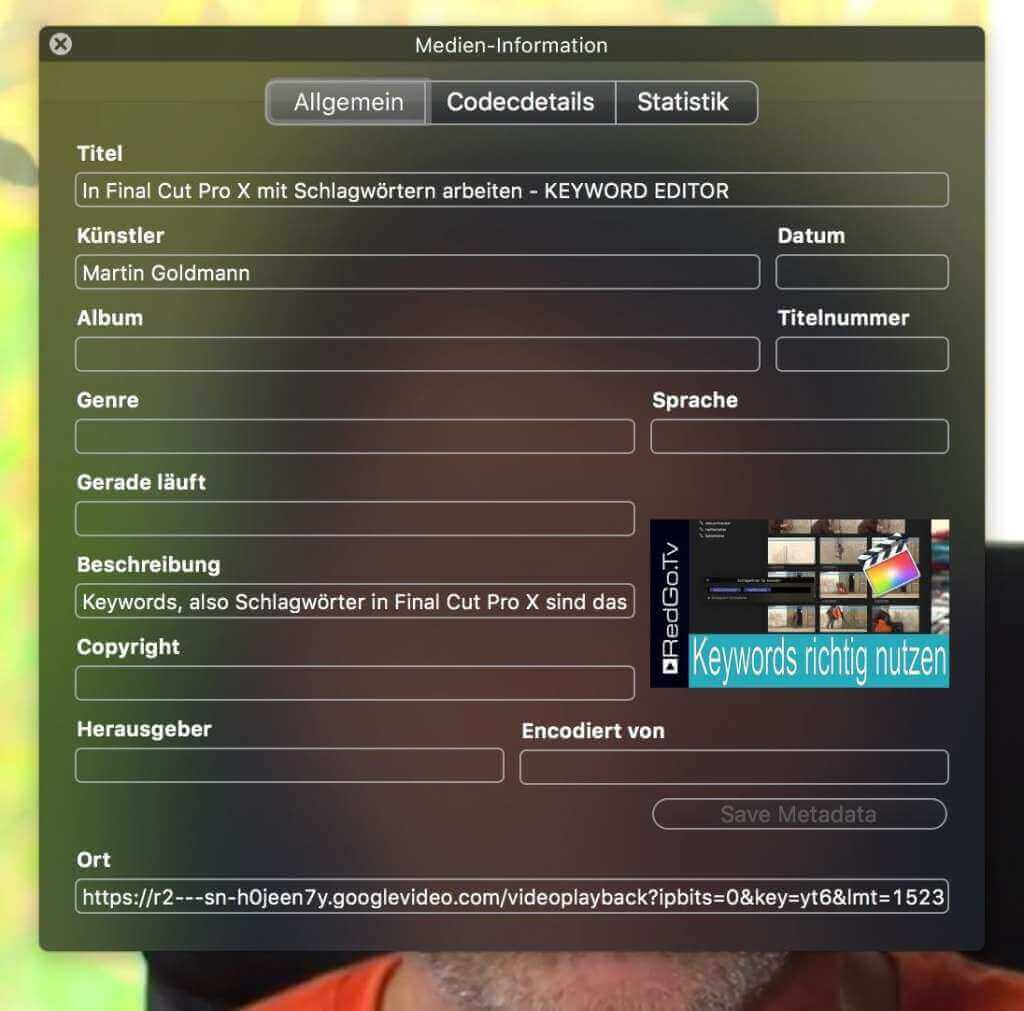Screen dimensions: 1024x1011
Task: Click the Save Metadata button
Action: tap(799, 814)
